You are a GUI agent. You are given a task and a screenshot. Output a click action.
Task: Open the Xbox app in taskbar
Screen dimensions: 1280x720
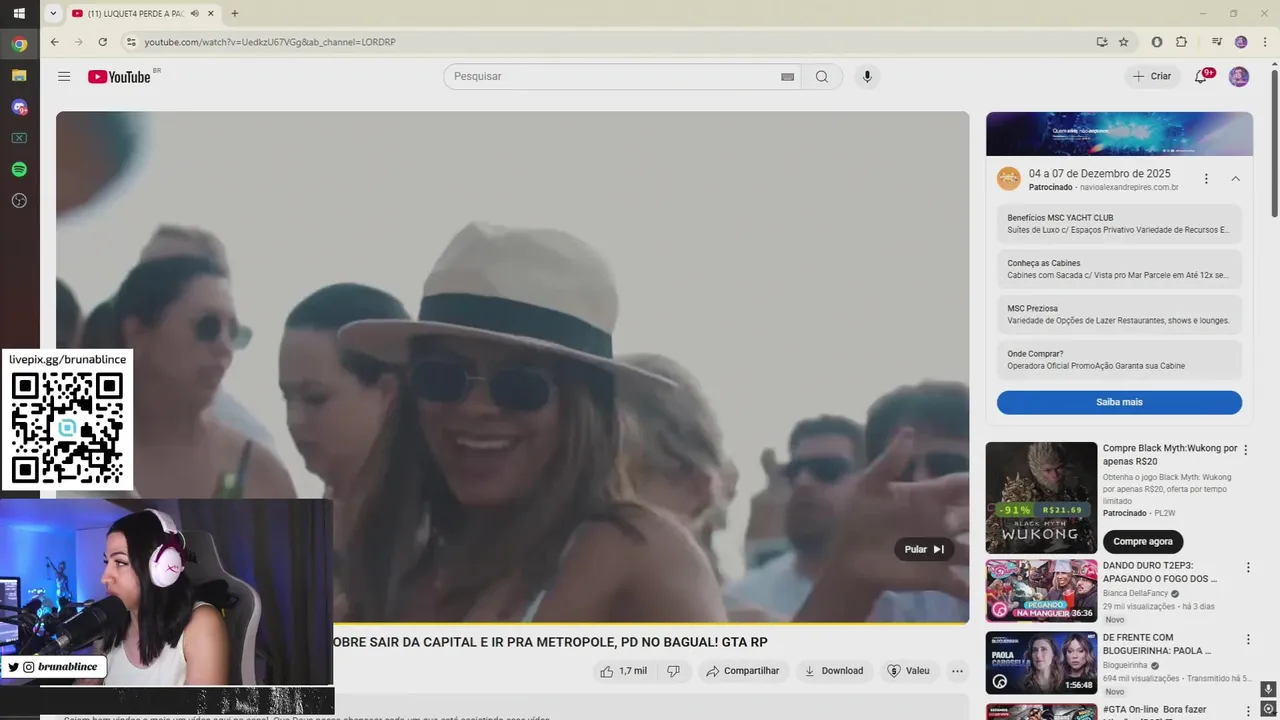pos(19,138)
